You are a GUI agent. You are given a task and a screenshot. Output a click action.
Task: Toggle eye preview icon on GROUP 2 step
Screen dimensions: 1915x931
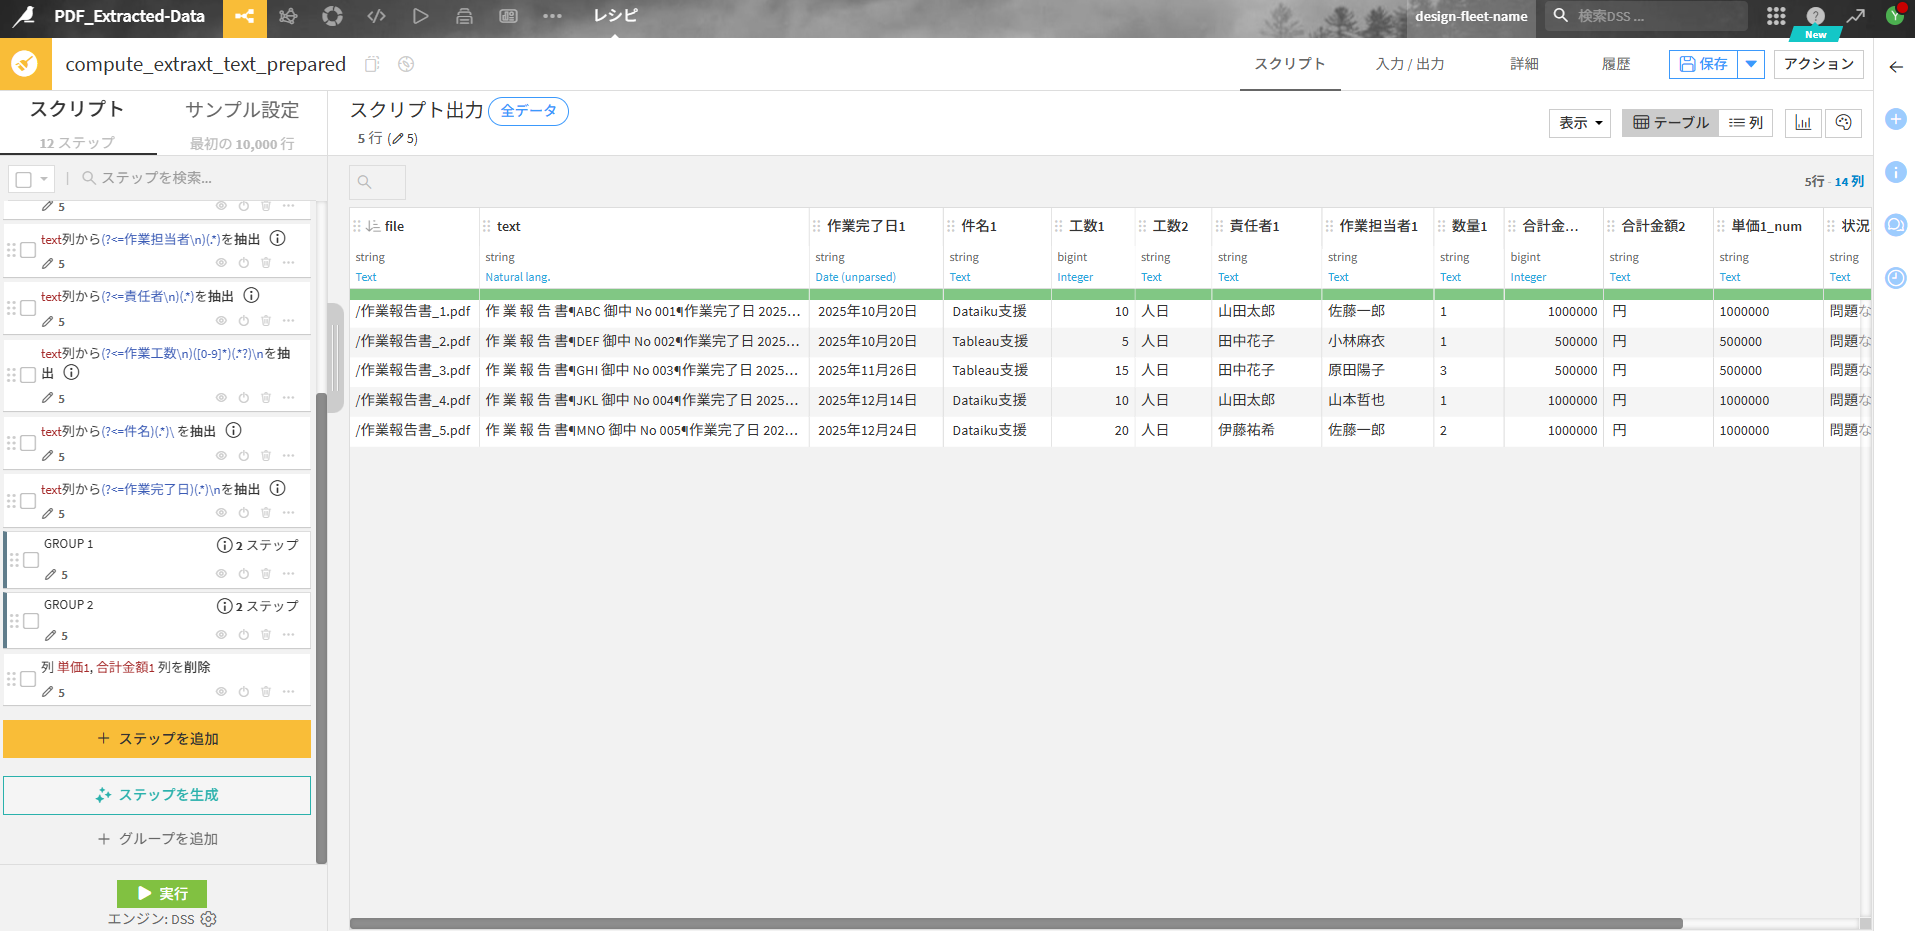tap(221, 635)
